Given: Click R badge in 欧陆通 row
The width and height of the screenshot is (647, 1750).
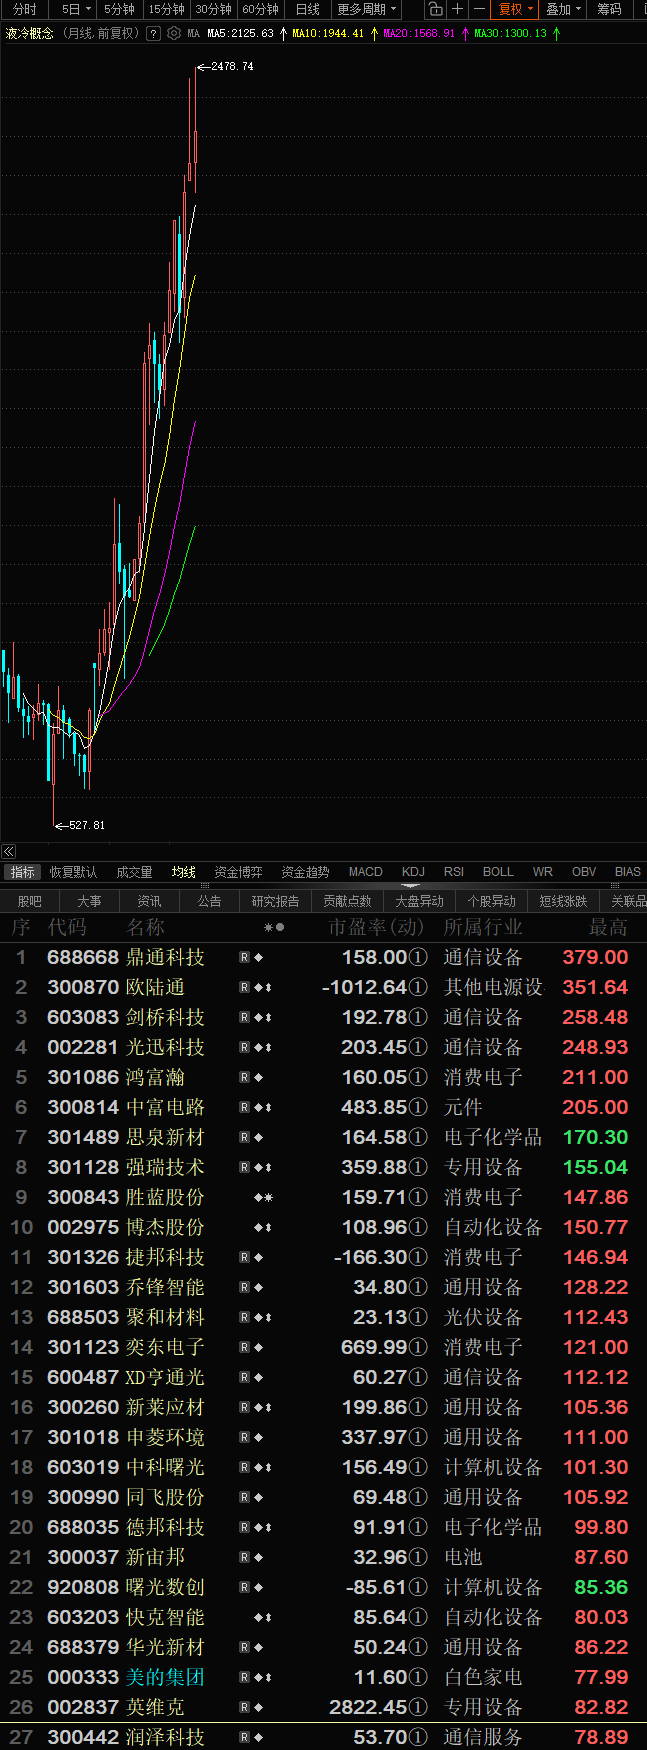Looking at the screenshot, I should tap(244, 987).
